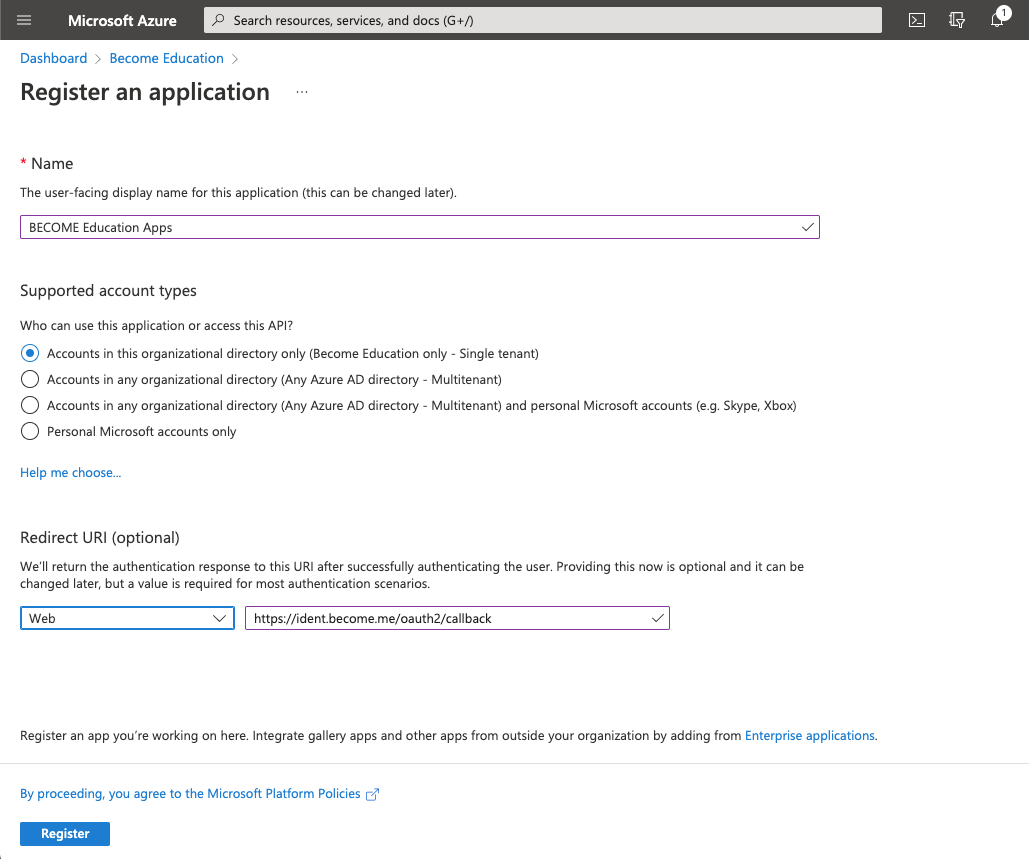Select the Single tenant account option
The width and height of the screenshot is (1029, 859).
tap(30, 353)
